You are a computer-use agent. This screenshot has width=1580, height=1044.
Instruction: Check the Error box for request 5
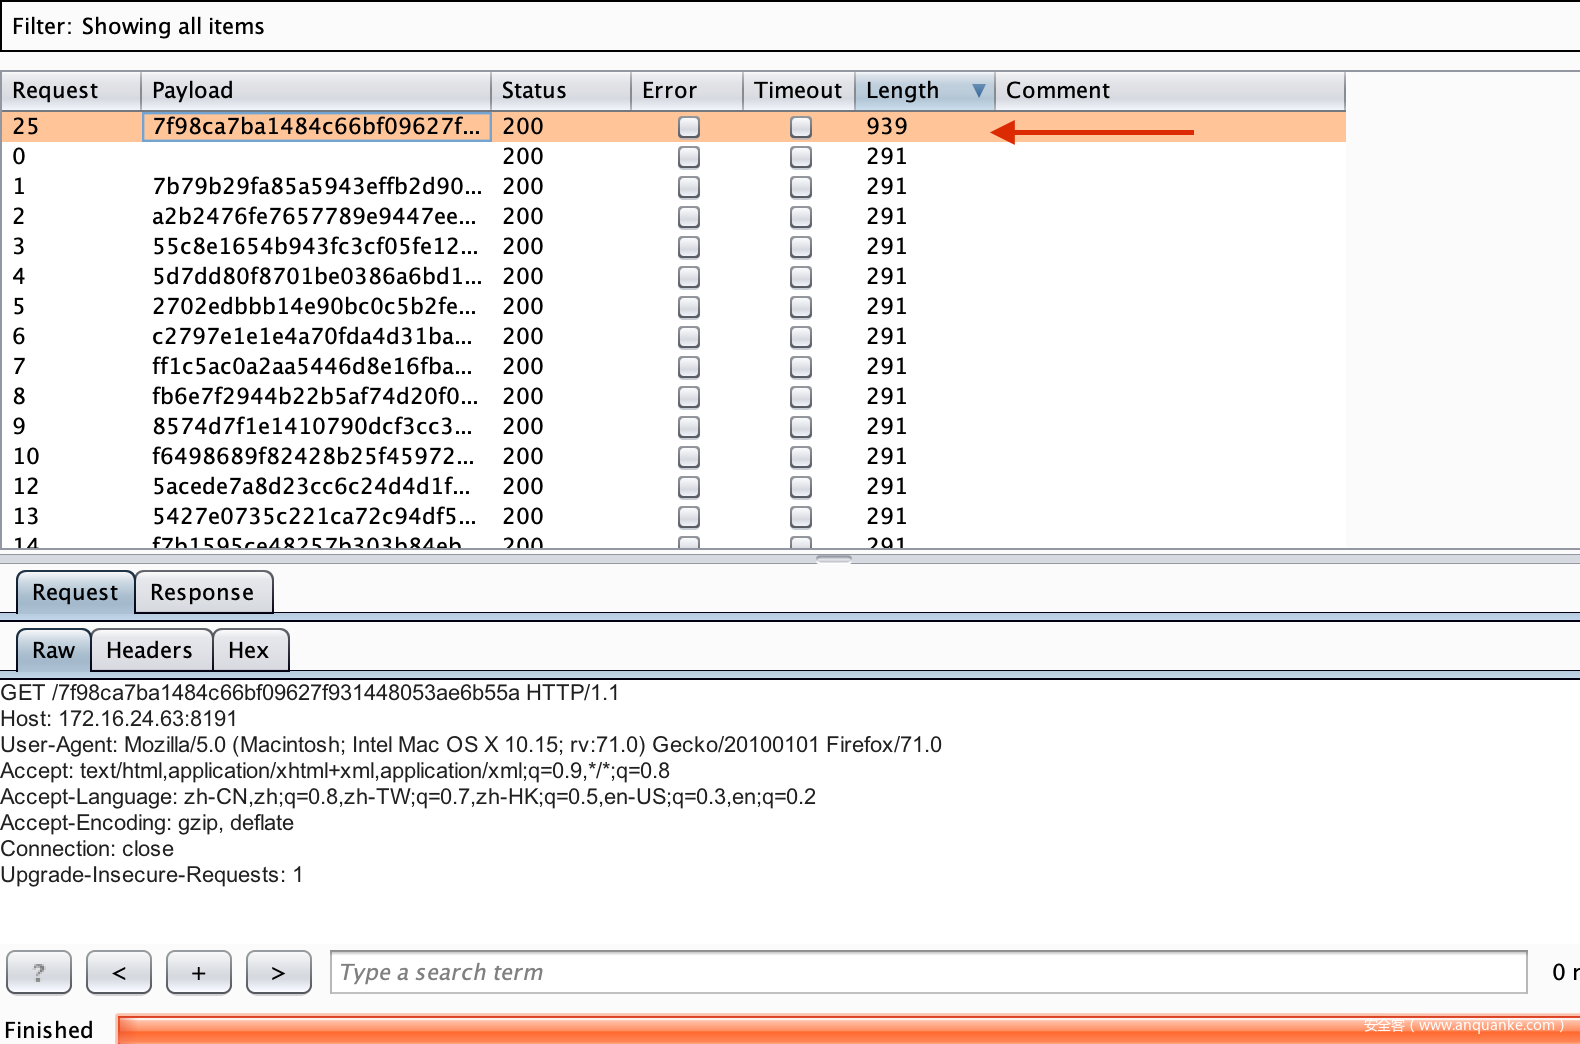[x=689, y=307]
